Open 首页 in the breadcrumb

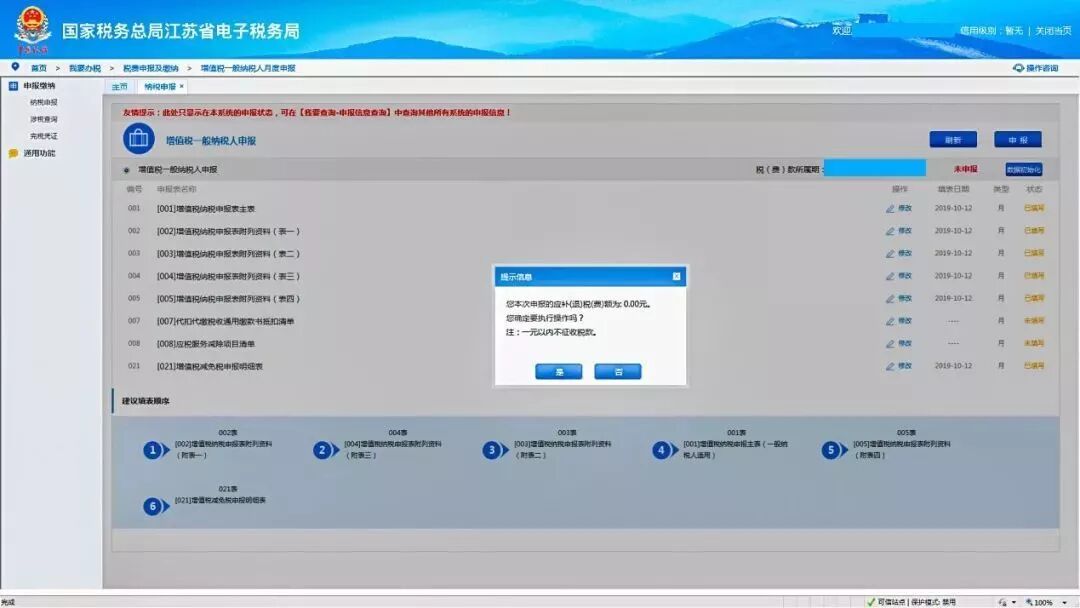click(x=39, y=68)
